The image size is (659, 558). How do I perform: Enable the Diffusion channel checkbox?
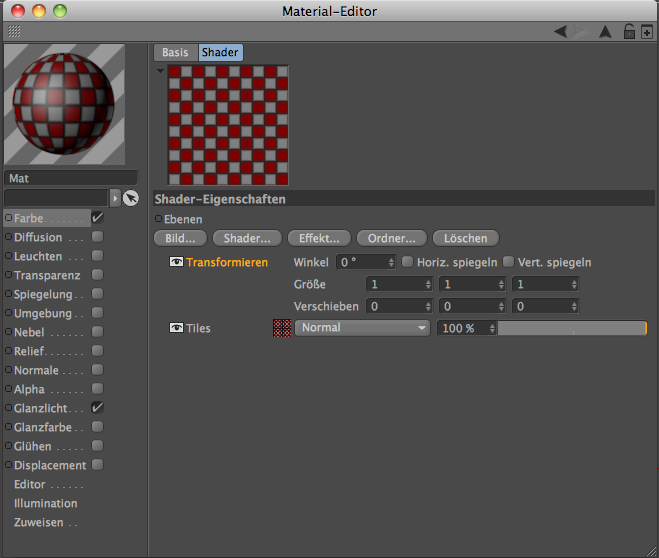coord(97,237)
